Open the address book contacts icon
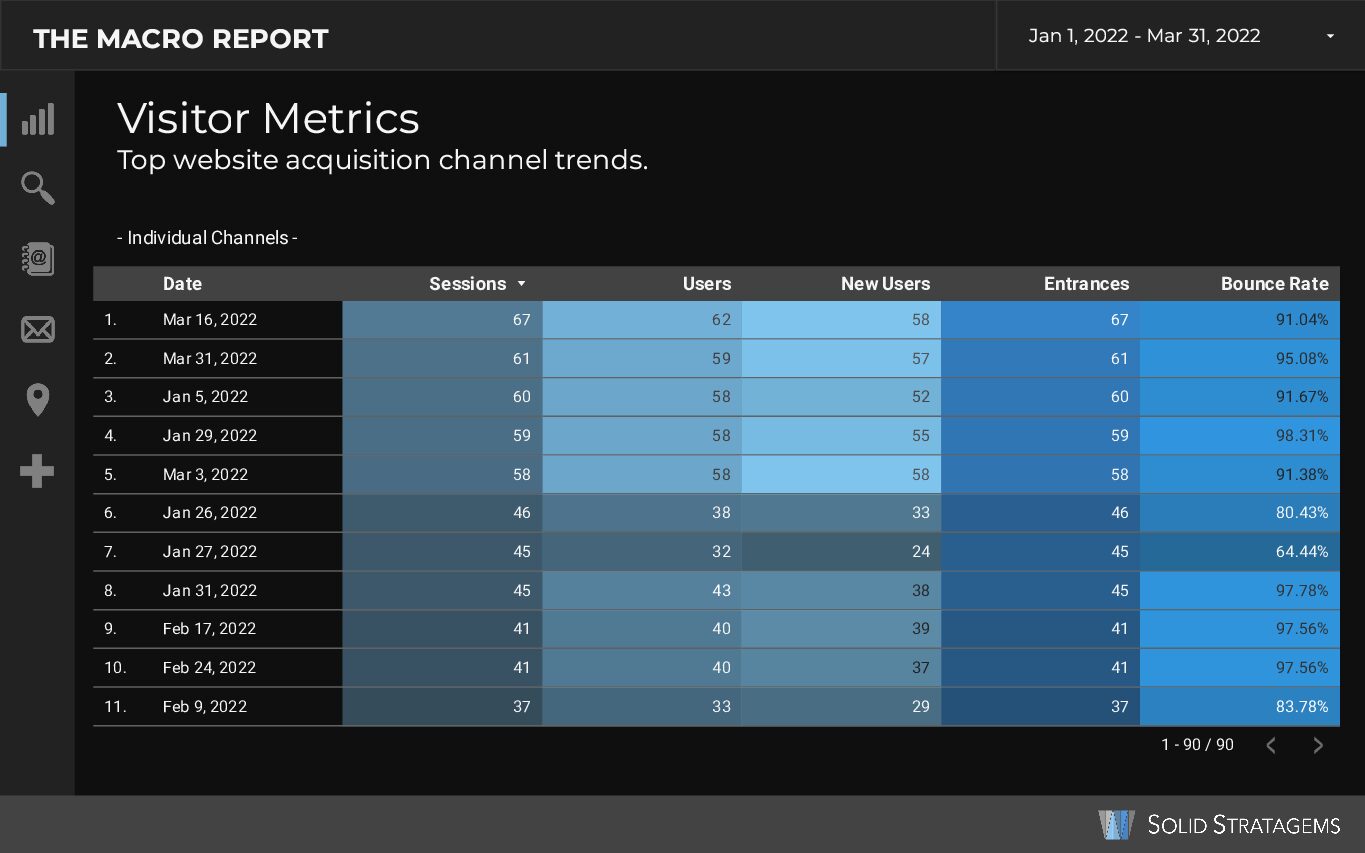The height and width of the screenshot is (853, 1365). coord(38,259)
